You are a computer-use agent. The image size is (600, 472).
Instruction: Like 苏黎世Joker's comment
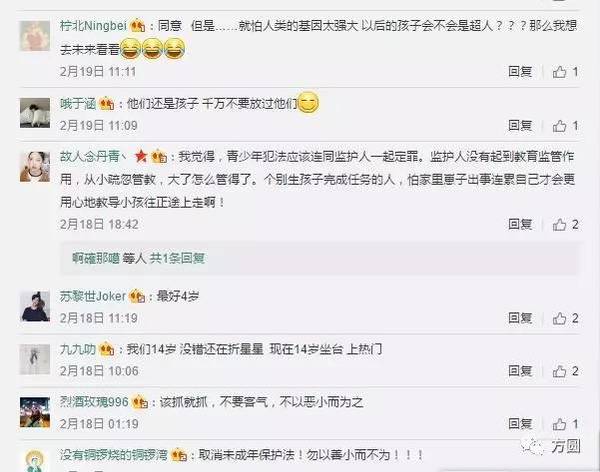click(559, 318)
